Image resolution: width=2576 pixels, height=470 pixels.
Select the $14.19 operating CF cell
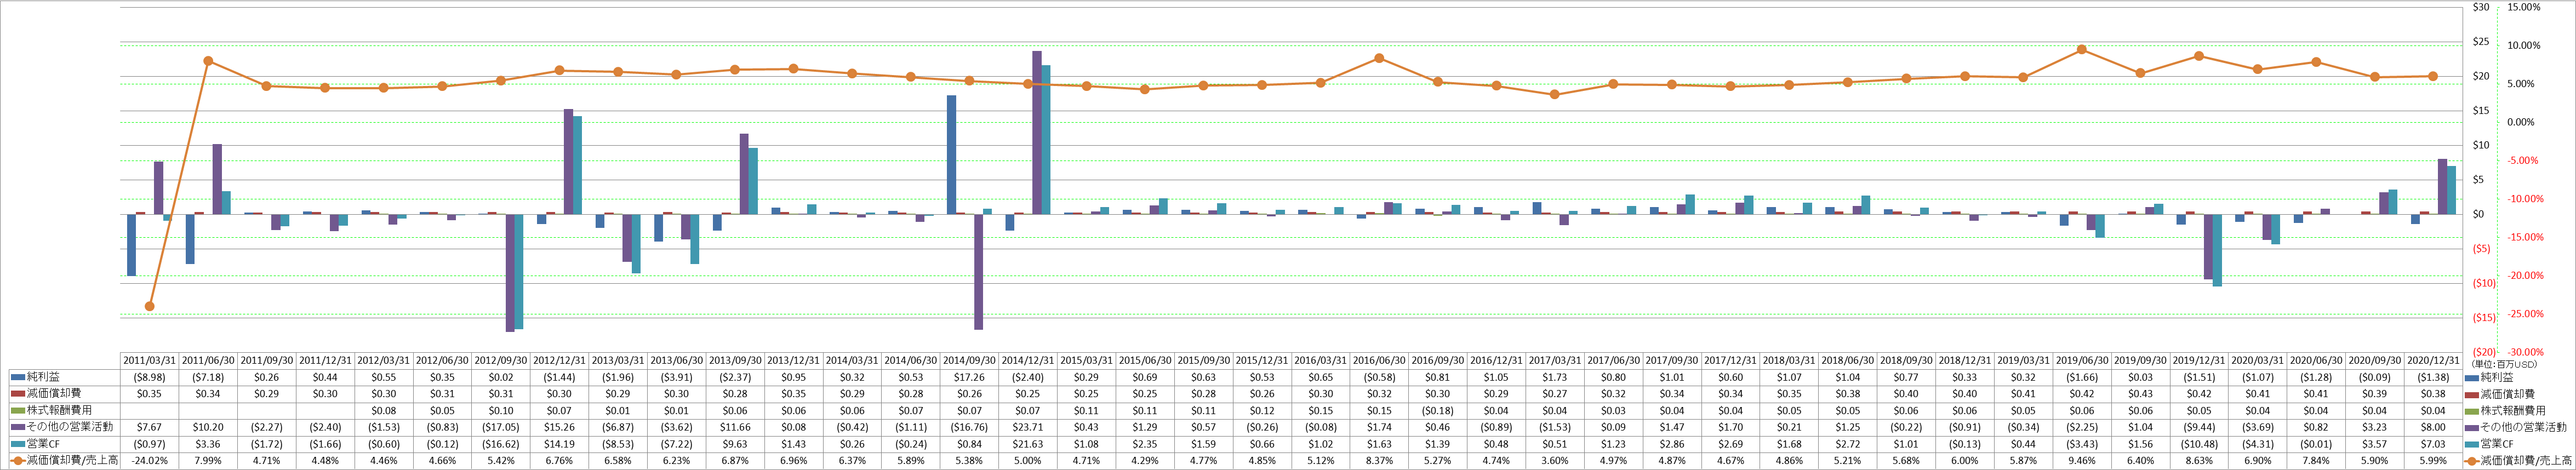559,444
